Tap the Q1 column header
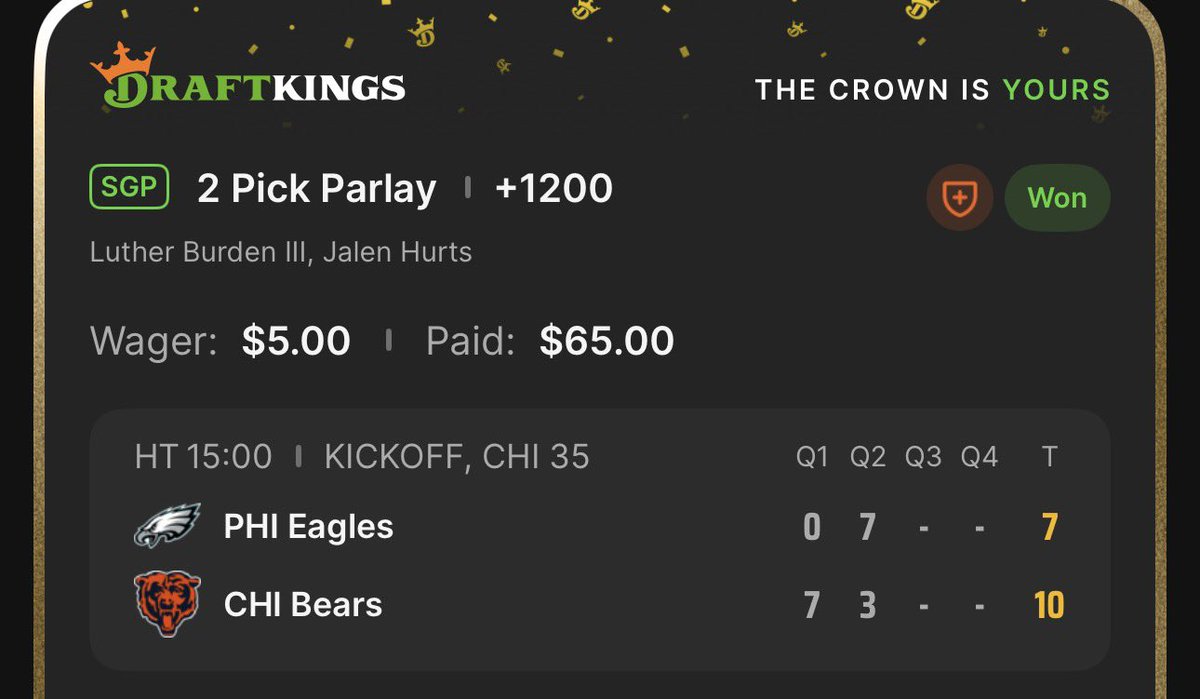1200x699 pixels. 812,457
